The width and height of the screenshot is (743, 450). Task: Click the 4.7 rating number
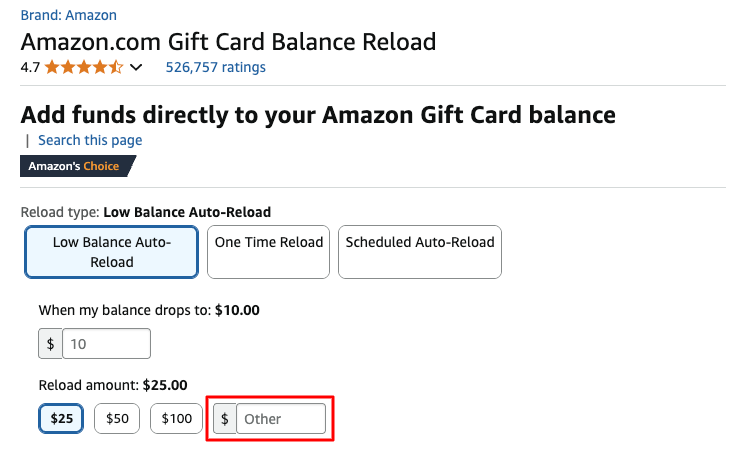tap(30, 67)
